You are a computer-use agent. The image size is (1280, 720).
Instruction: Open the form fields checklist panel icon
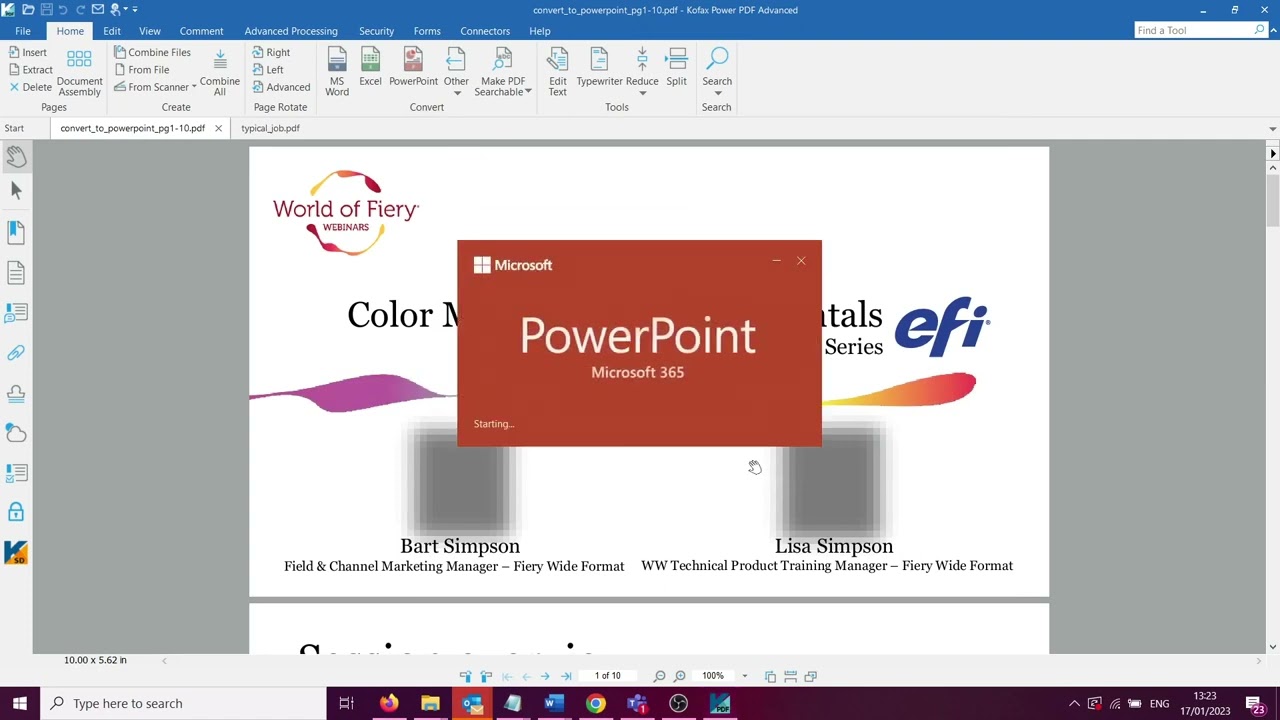16,473
